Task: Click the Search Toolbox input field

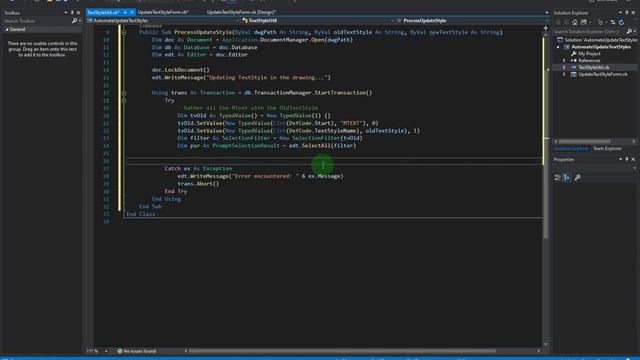Action: pyautogui.click(x=37, y=20)
